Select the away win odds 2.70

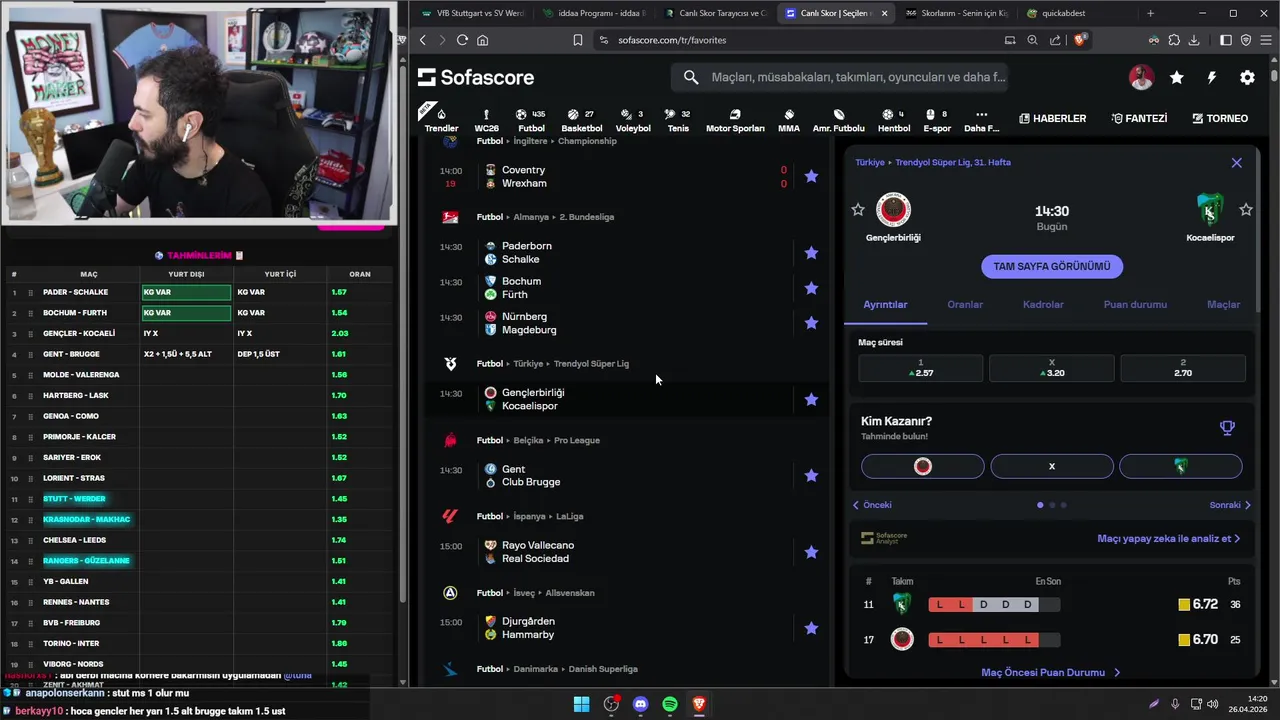pos(1183,368)
